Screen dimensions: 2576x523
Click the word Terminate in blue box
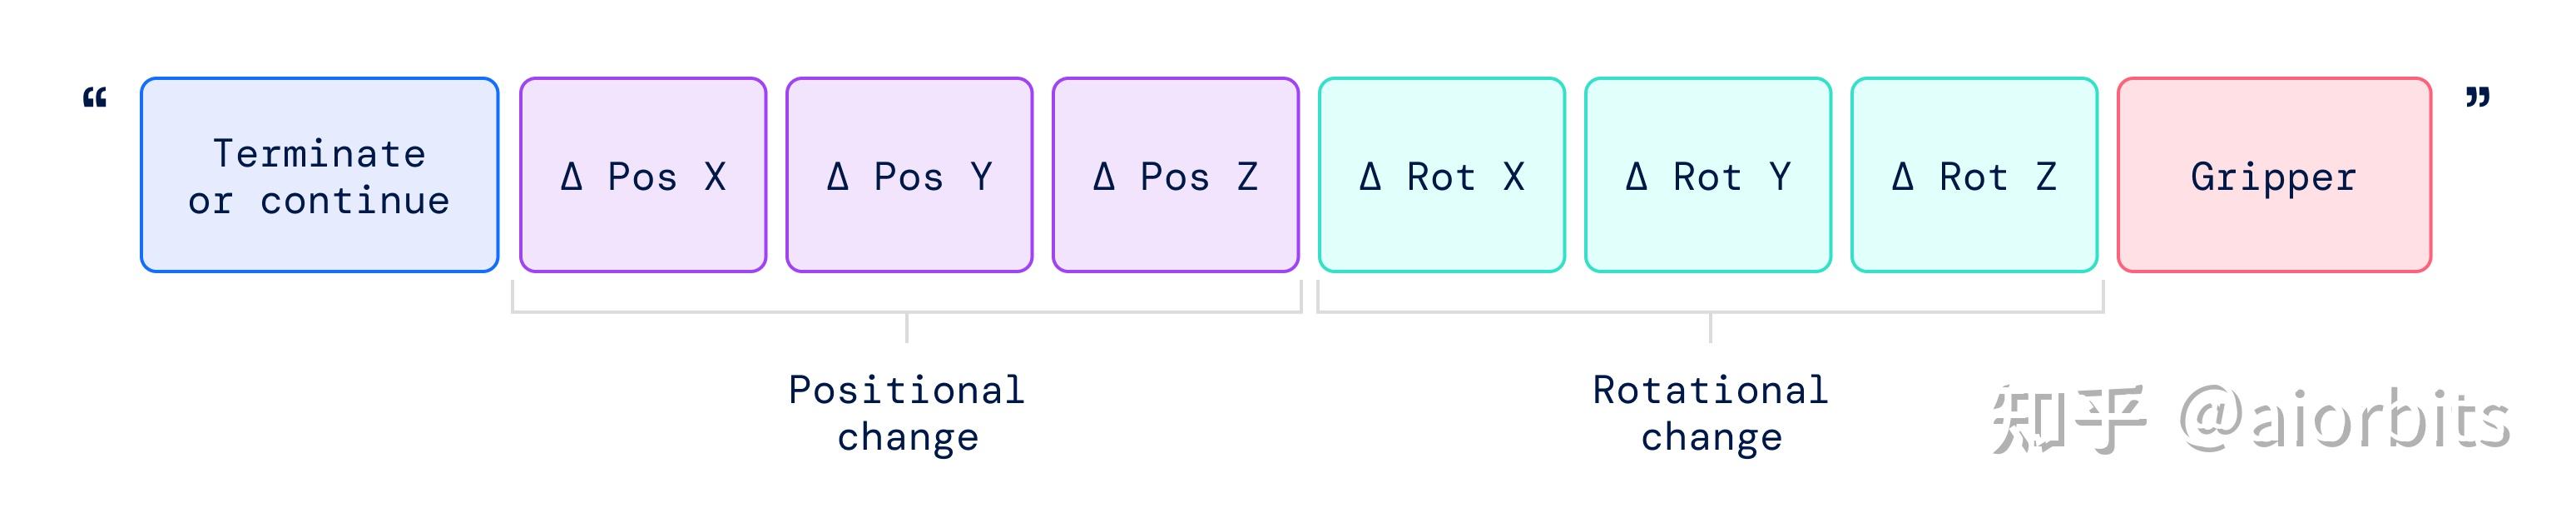(x=319, y=153)
